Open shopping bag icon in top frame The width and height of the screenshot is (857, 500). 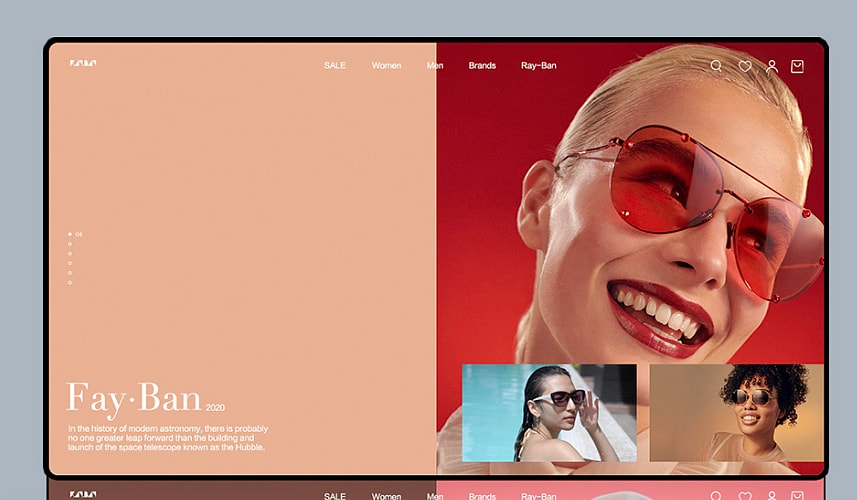point(797,66)
